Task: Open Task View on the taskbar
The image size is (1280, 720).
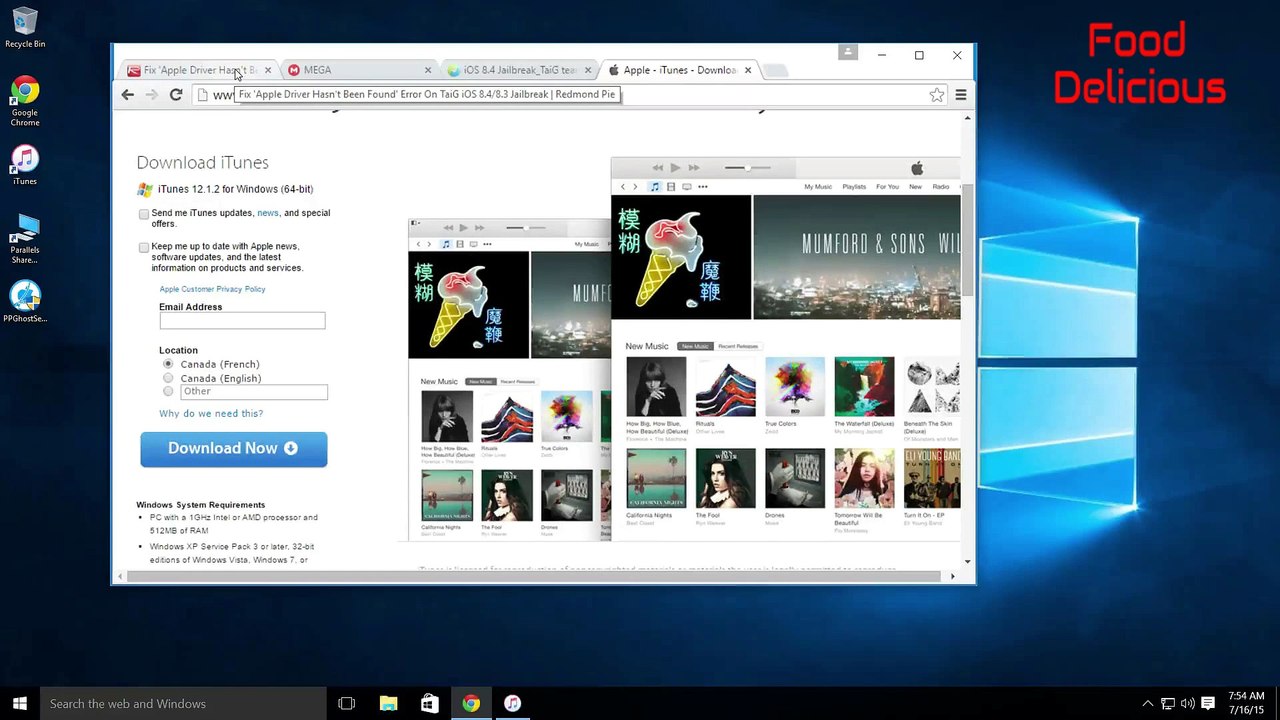Action: (x=347, y=703)
